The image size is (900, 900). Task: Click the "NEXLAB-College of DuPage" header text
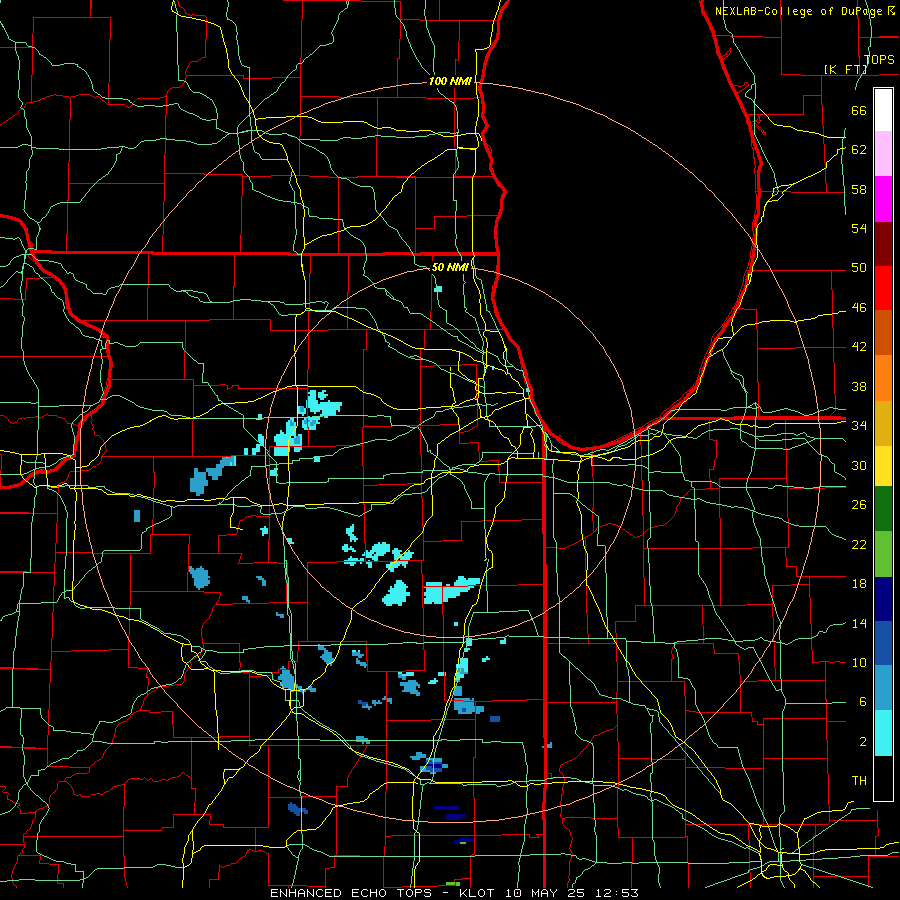coord(800,11)
